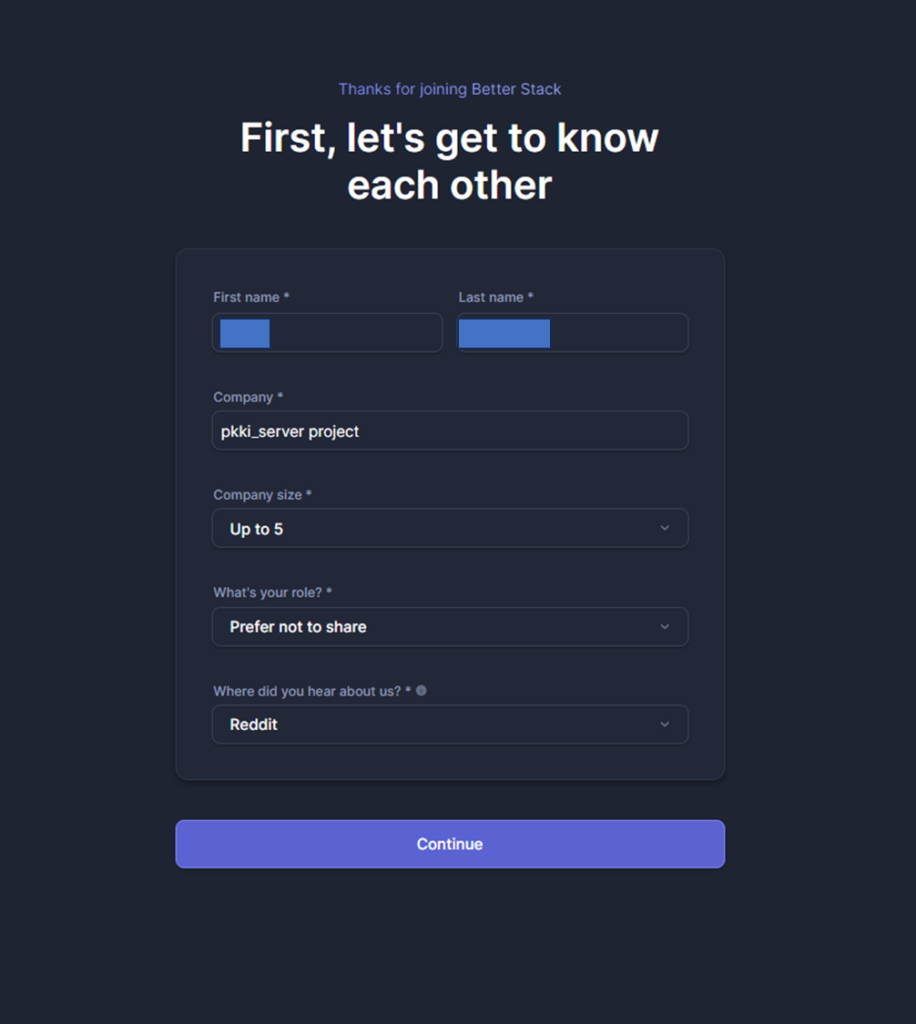Open the Company size dropdown showing Up to 5
The height and width of the screenshot is (1024, 916).
[449, 529]
